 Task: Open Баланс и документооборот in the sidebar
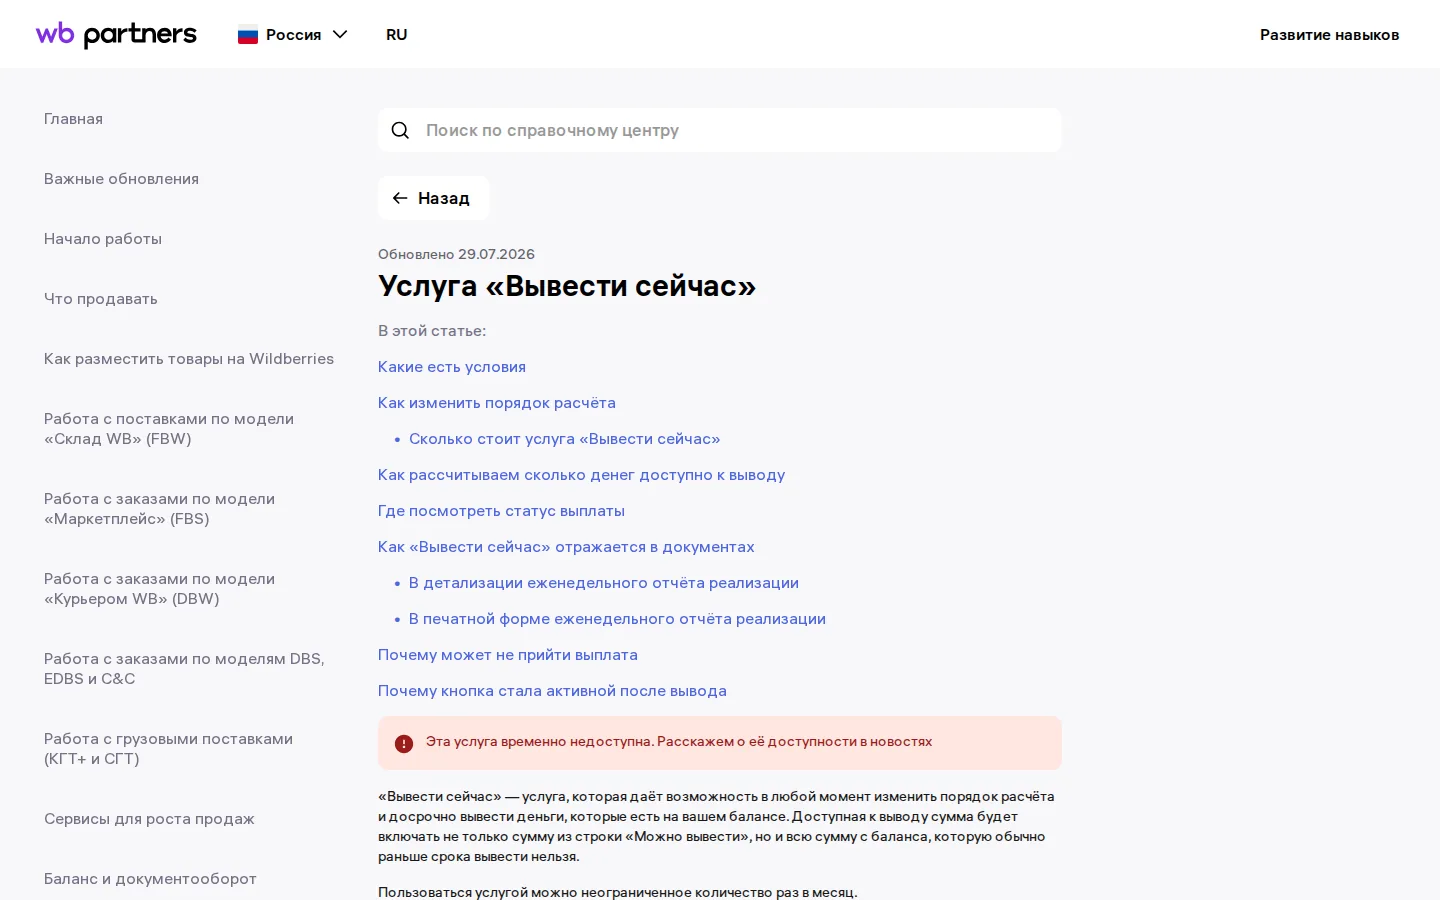click(x=150, y=879)
